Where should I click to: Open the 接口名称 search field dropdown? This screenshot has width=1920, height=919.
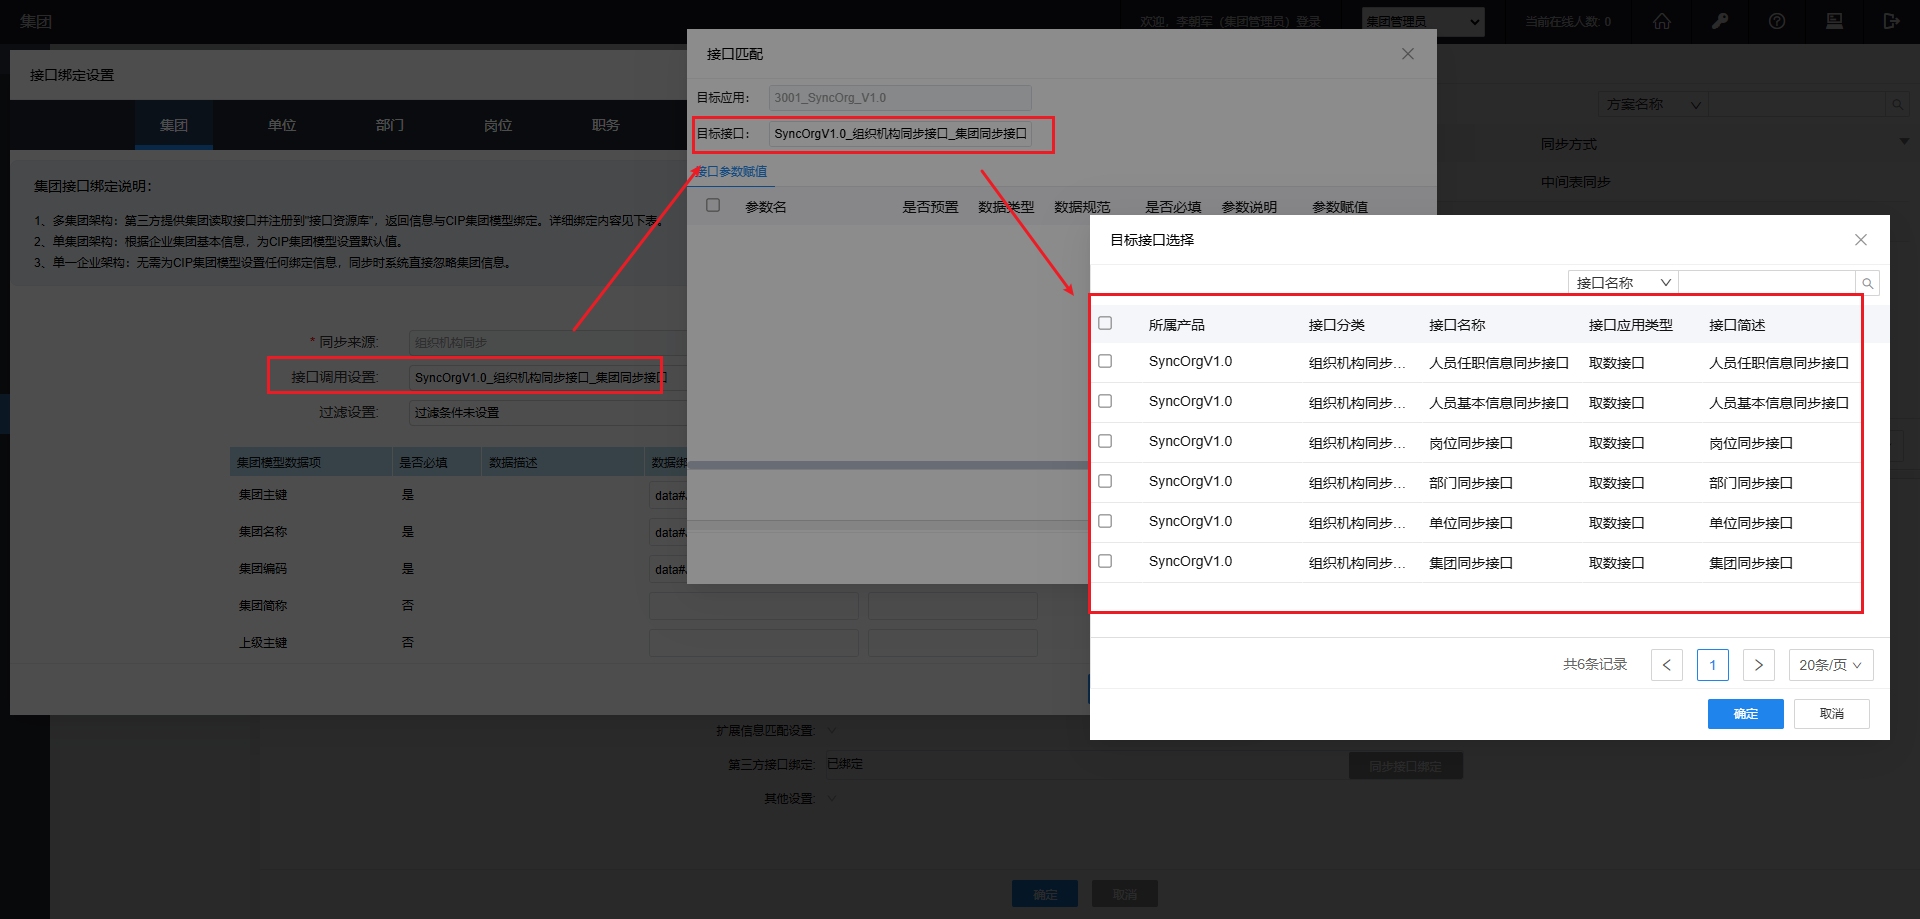[1623, 283]
